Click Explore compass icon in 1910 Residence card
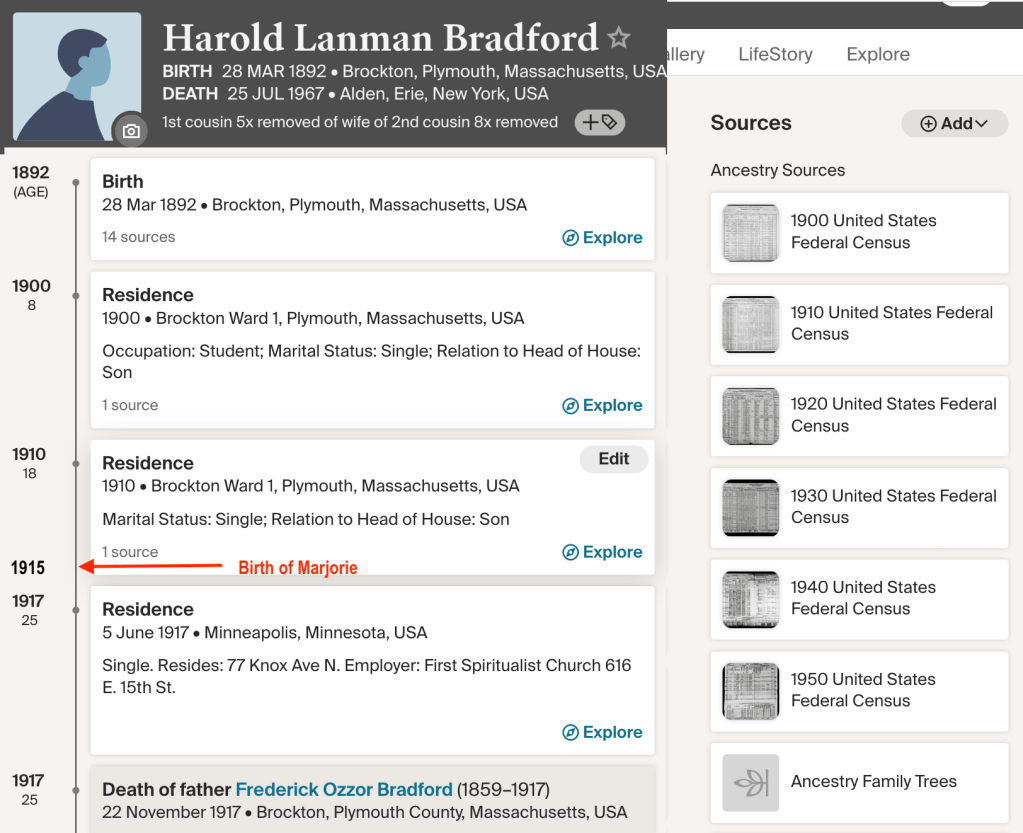Screen dimensions: 1023x833 tap(571, 553)
